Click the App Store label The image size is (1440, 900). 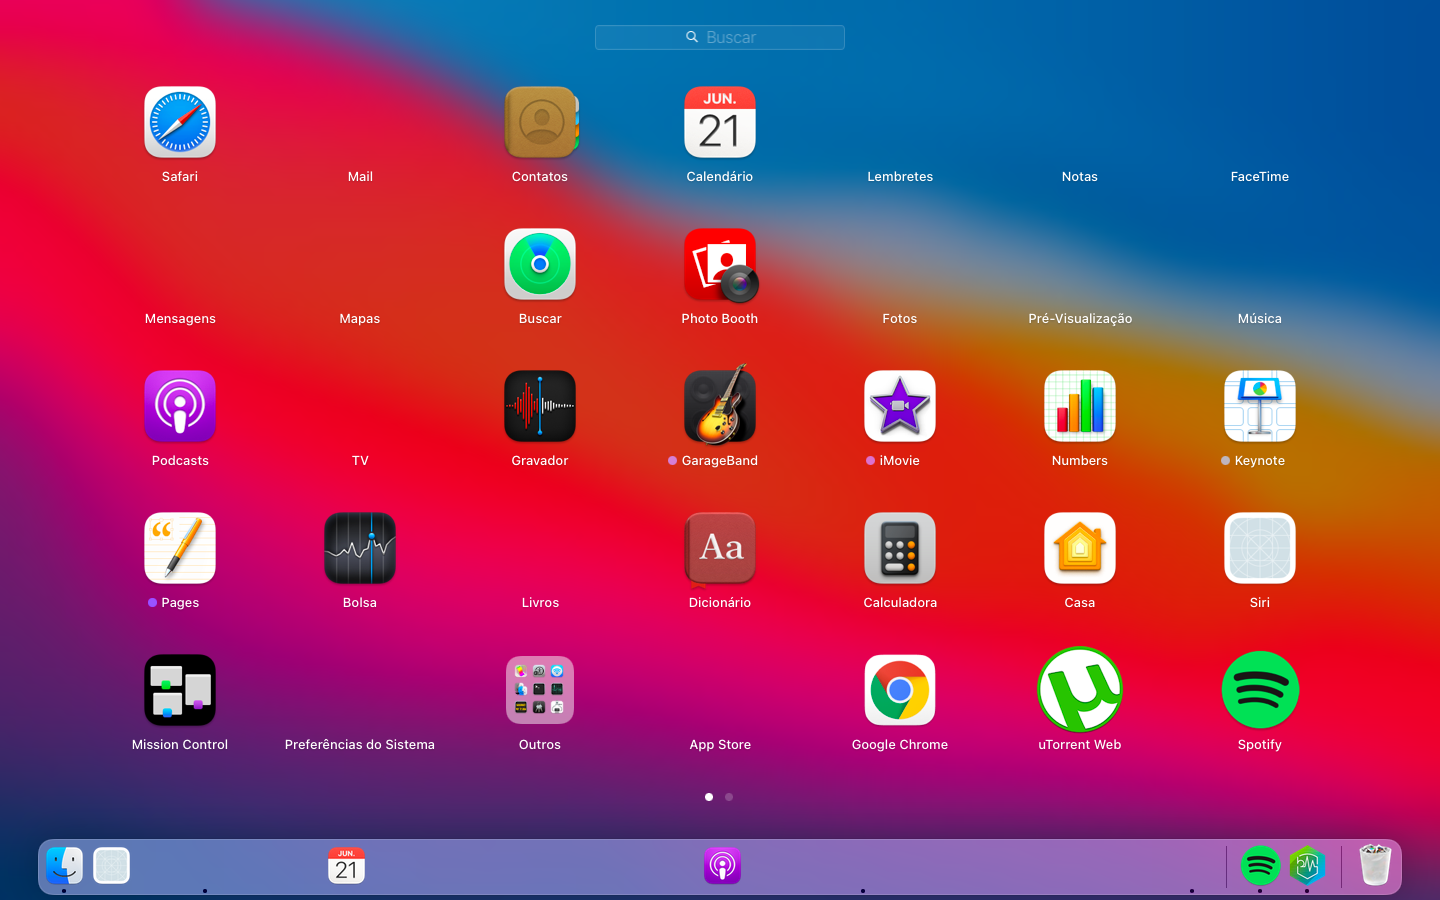(720, 745)
